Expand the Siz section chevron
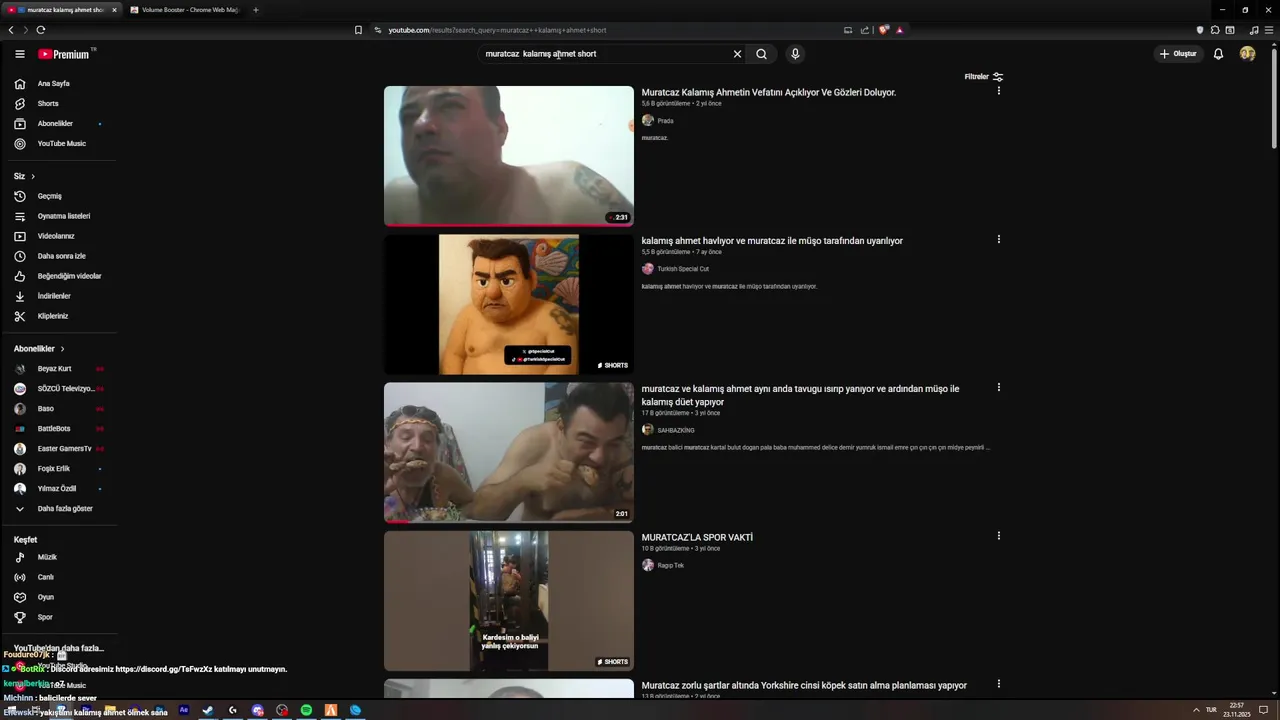The image size is (1280, 720). pyautogui.click(x=32, y=177)
